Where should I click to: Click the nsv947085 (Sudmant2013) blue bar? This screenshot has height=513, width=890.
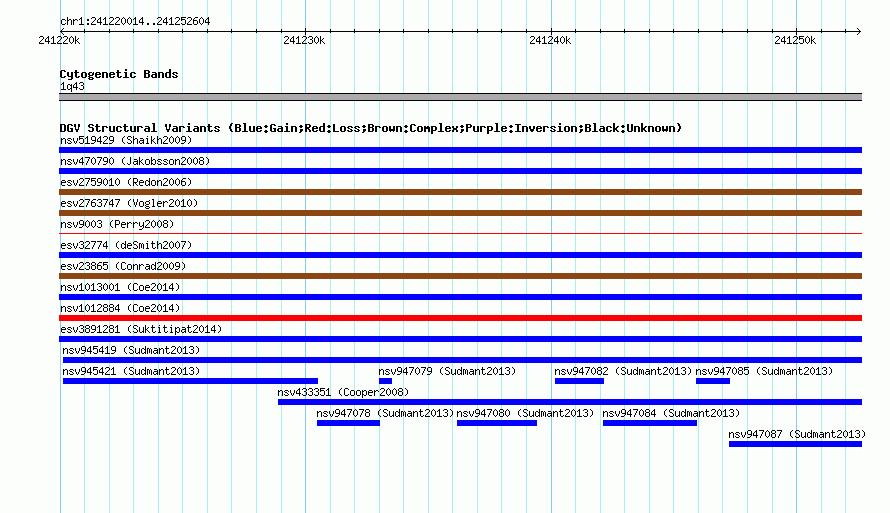point(713,381)
